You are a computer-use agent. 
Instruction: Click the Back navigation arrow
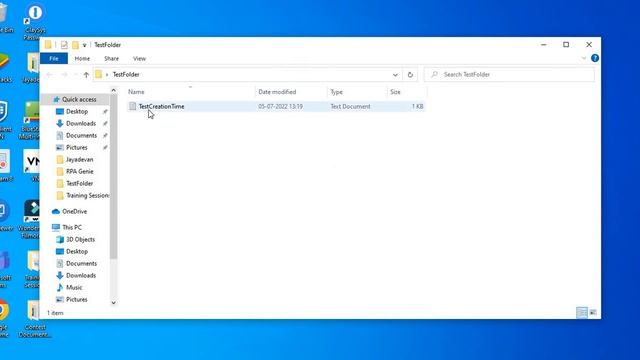click(49, 75)
